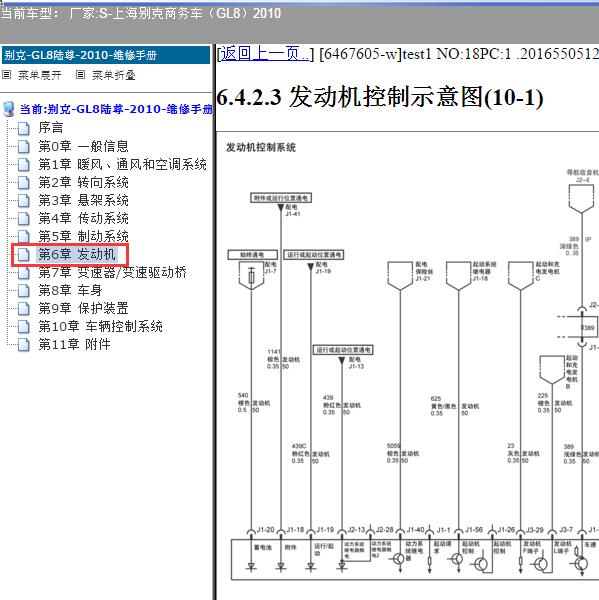599x600 pixels.
Task: Click the page icon next to 第0章
Action: click(24, 147)
